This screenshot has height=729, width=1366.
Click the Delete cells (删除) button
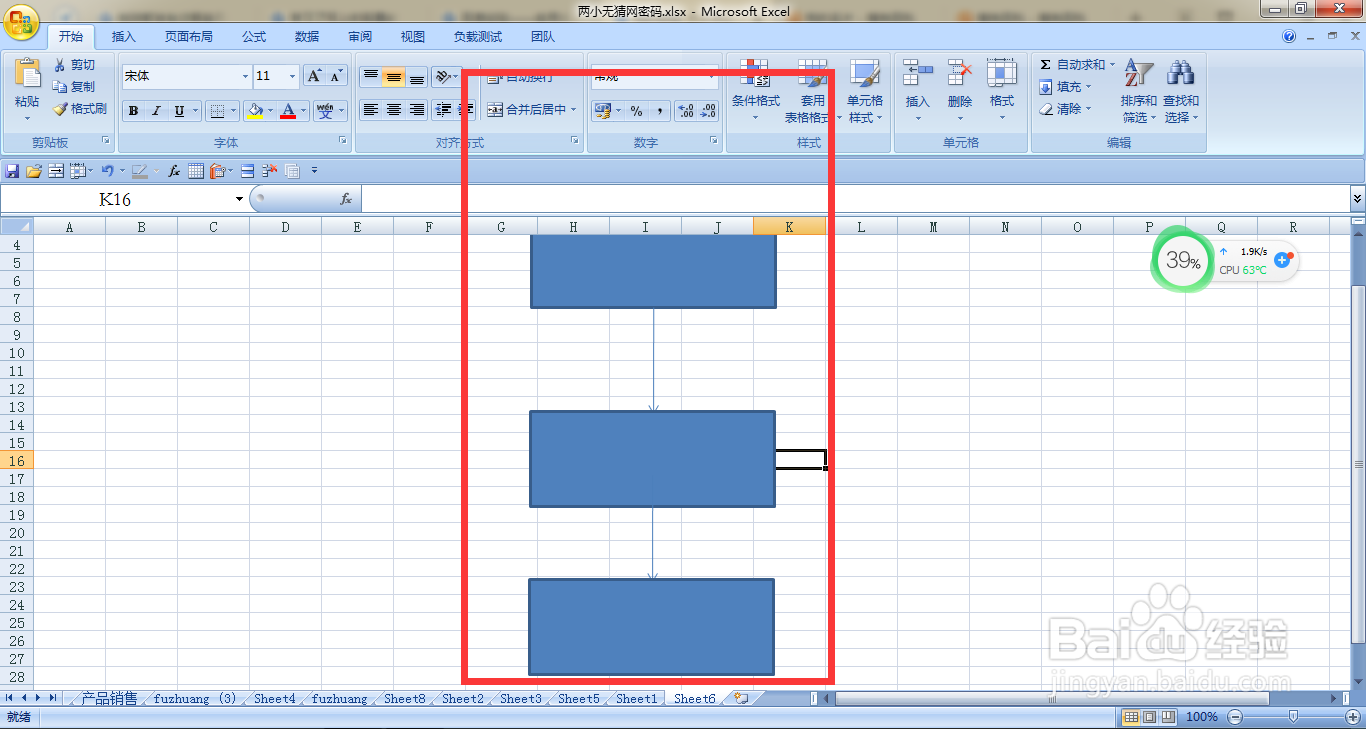tap(959, 88)
